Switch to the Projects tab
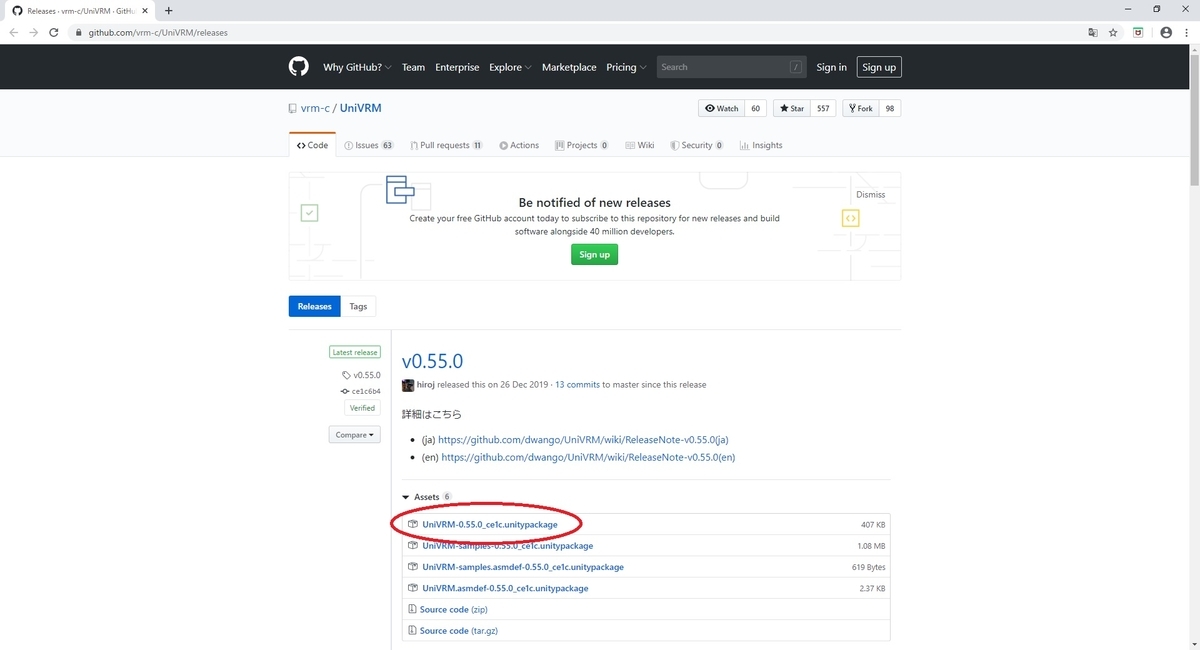1200x650 pixels. click(x=582, y=145)
